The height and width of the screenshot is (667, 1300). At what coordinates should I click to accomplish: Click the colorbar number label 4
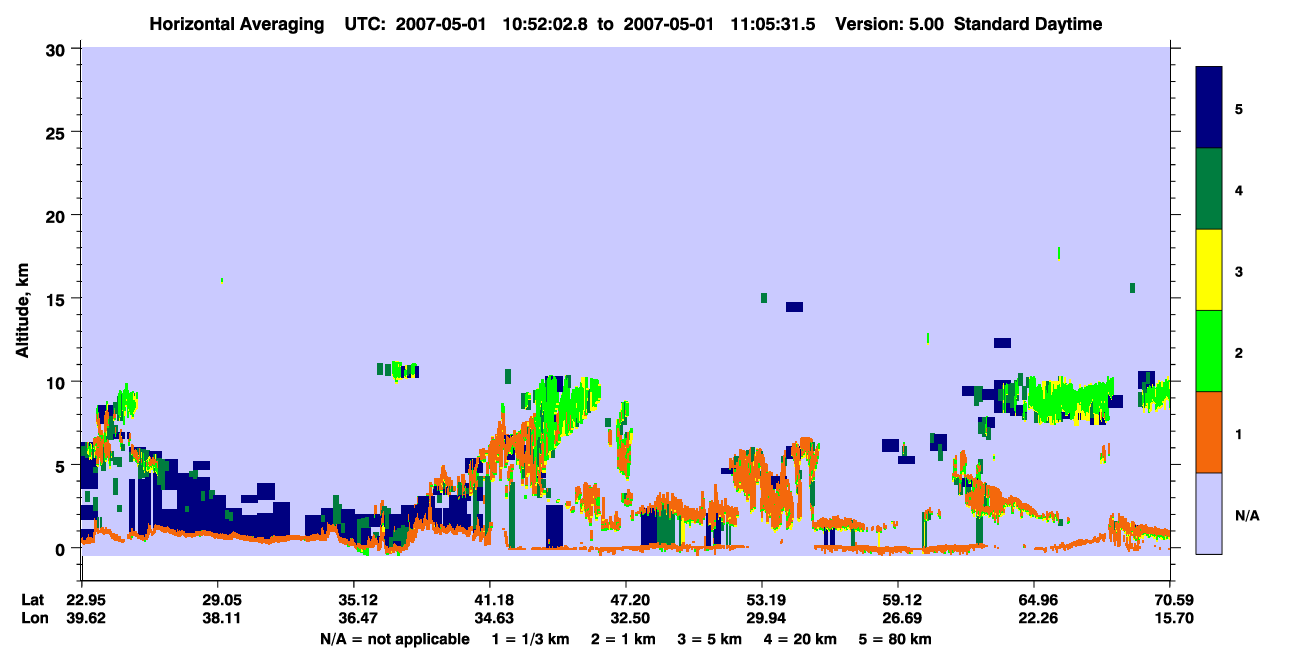1238,189
